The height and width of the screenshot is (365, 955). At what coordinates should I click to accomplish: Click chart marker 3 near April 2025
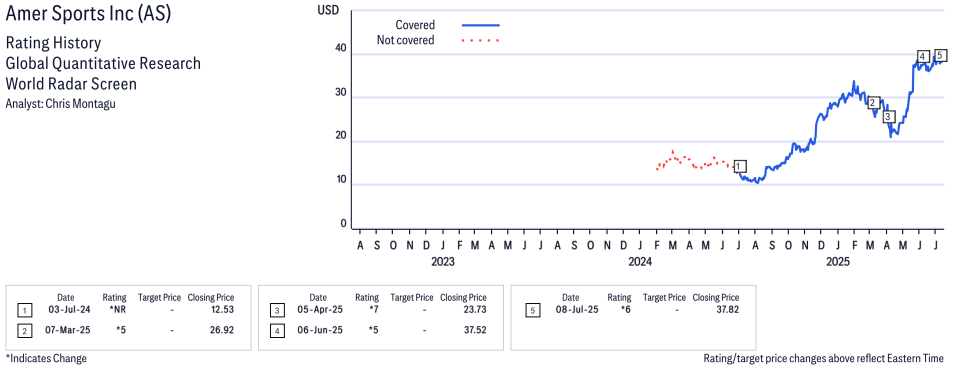coord(888,116)
